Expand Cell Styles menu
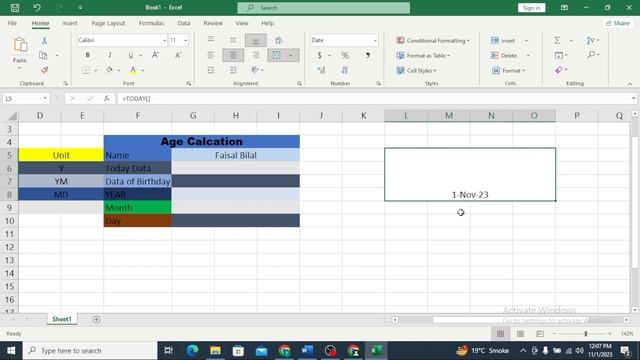This screenshot has width=640, height=360. point(416,71)
